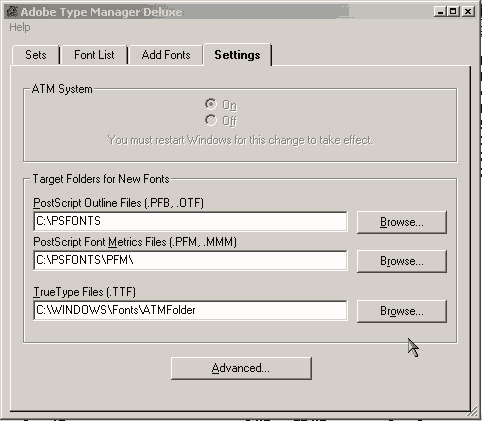Click the TrueType ATMFolder path field
Viewport: 482px width, 421px height.
pyautogui.click(x=190, y=310)
